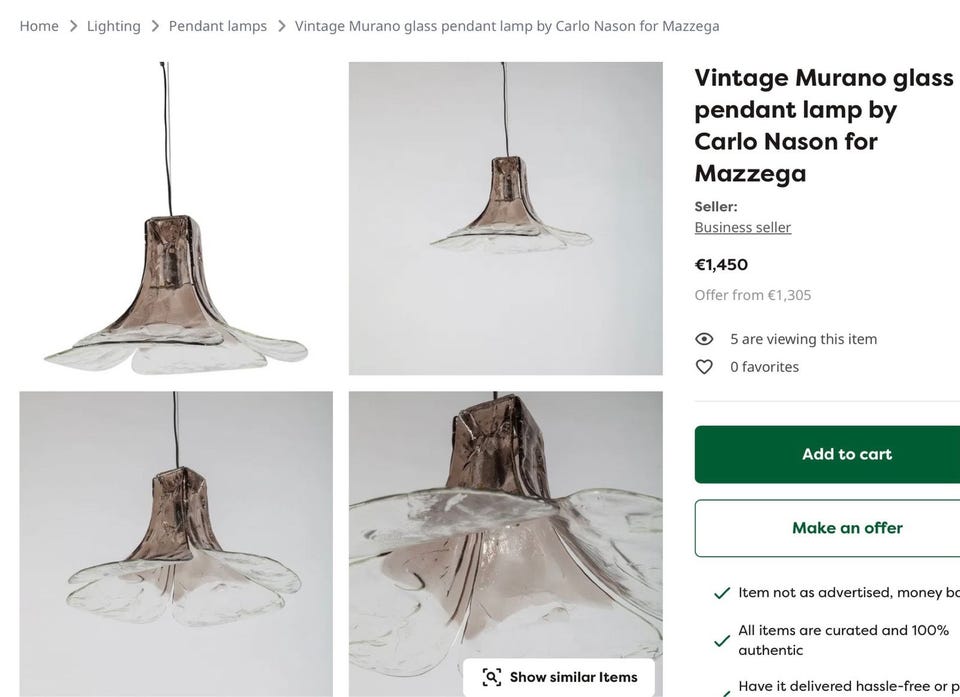Click checkmark beside money back guarantee
960x697 pixels.
[x=721, y=593]
